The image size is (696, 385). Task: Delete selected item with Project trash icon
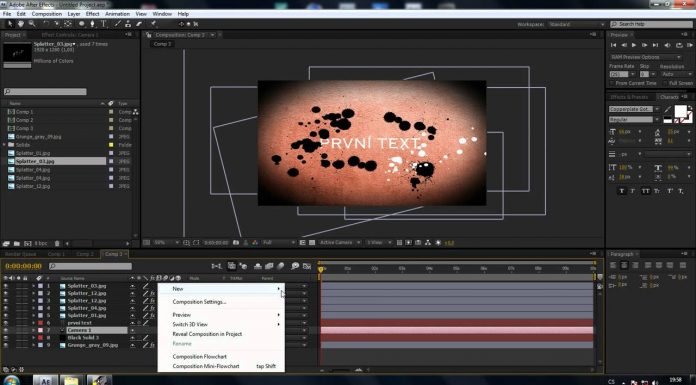57,243
